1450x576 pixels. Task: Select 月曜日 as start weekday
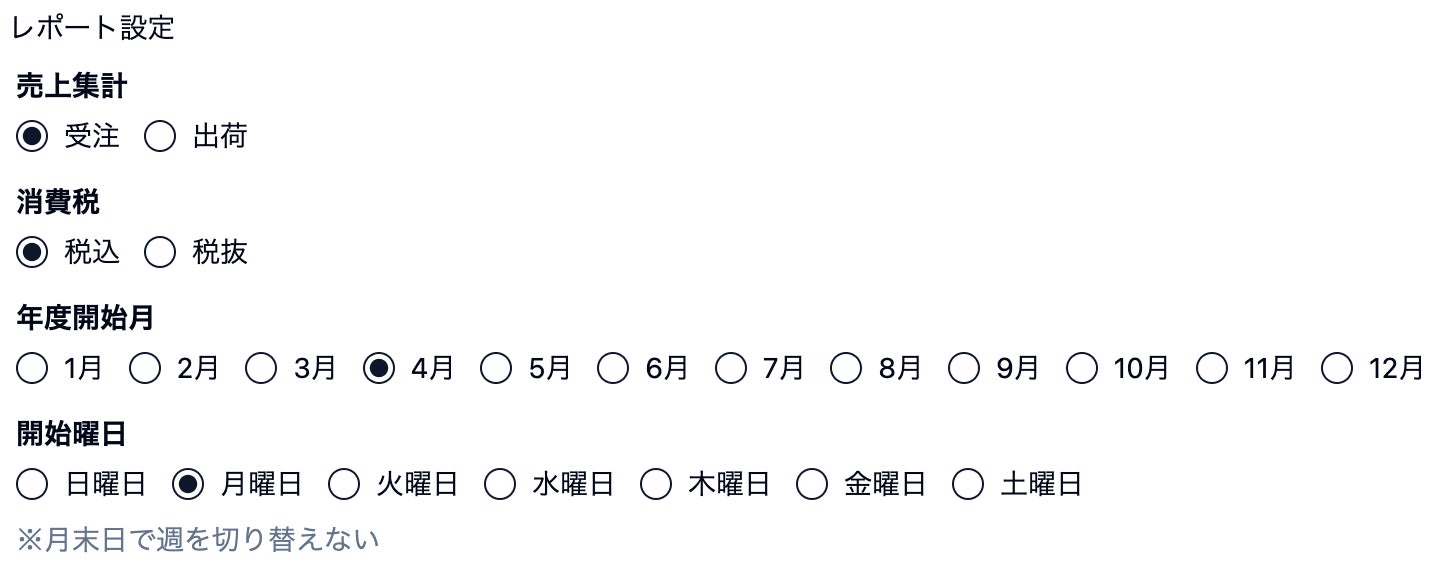coord(188,485)
